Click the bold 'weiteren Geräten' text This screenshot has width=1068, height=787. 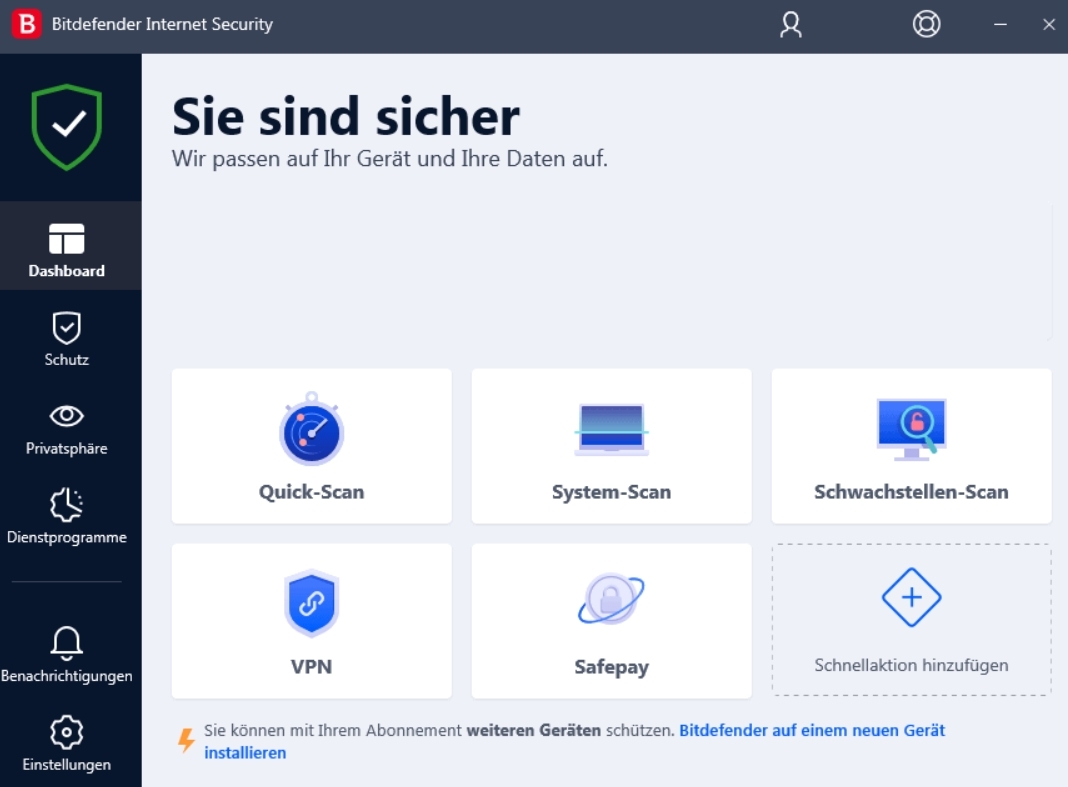click(533, 730)
